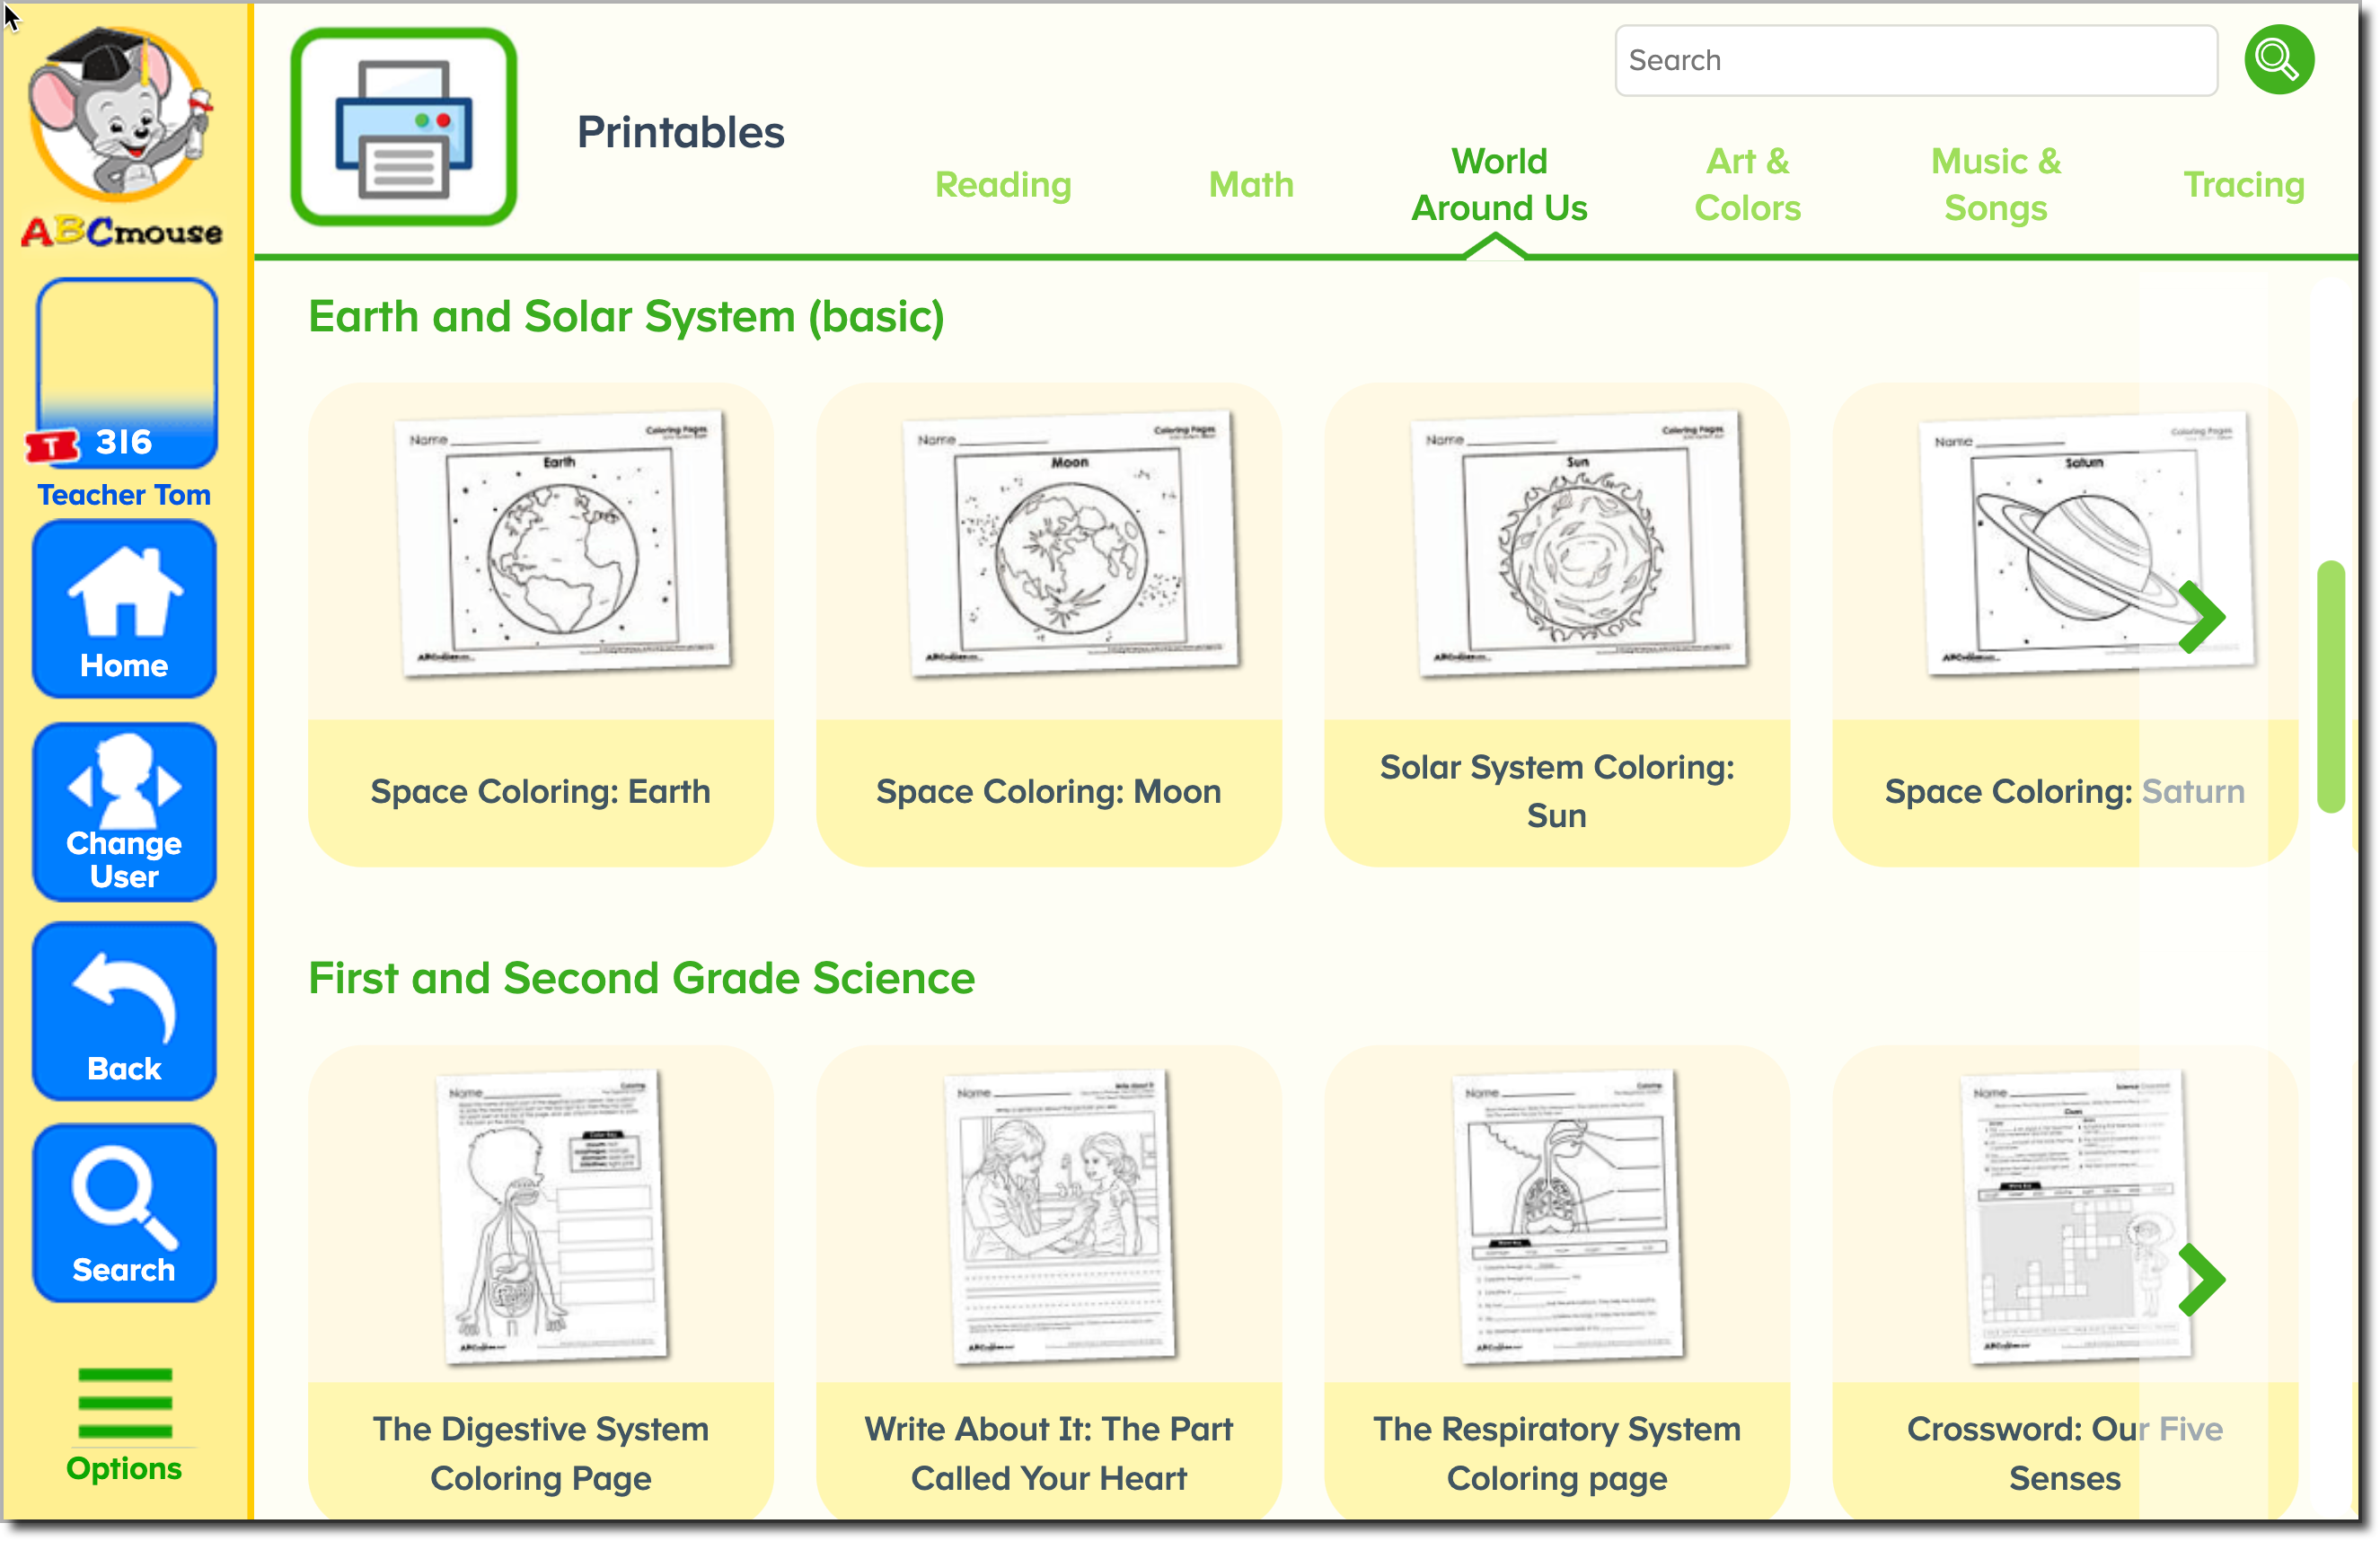Image resolution: width=2380 pixels, height=1541 pixels.
Task: Click Crossword: Our Five Senses title
Action: click(x=2064, y=1453)
